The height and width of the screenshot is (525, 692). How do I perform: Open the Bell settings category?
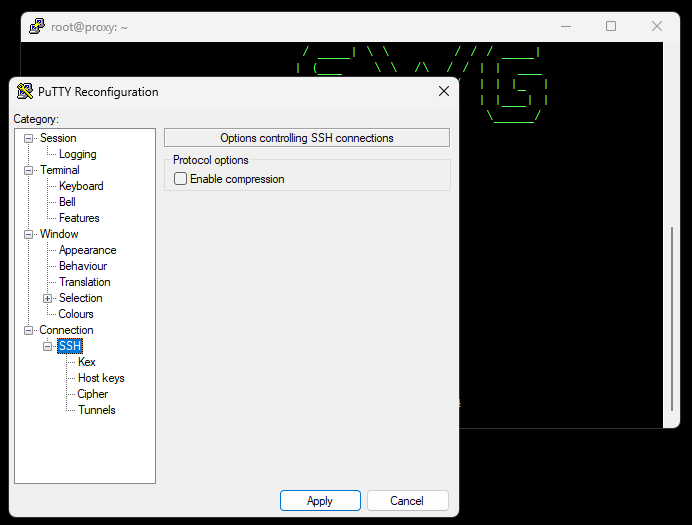(67, 202)
